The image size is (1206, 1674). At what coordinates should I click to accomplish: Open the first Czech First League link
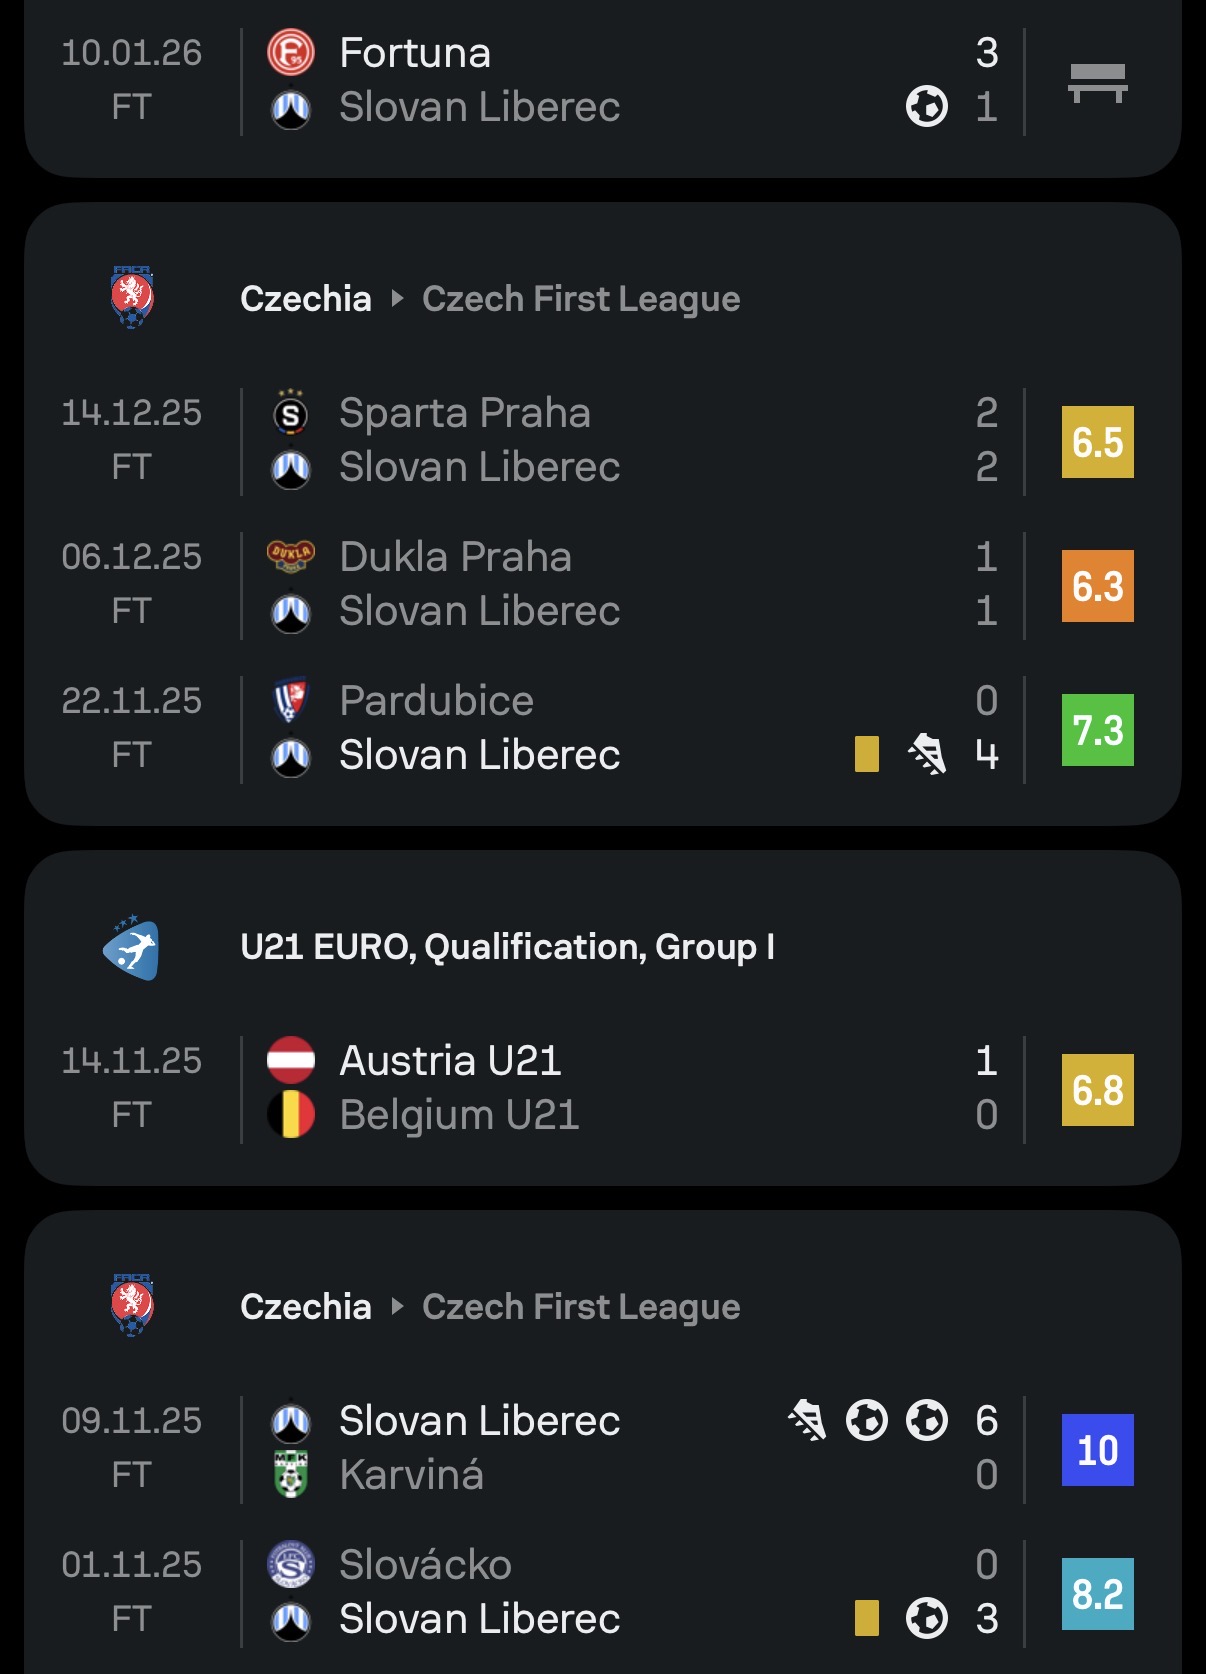(581, 299)
